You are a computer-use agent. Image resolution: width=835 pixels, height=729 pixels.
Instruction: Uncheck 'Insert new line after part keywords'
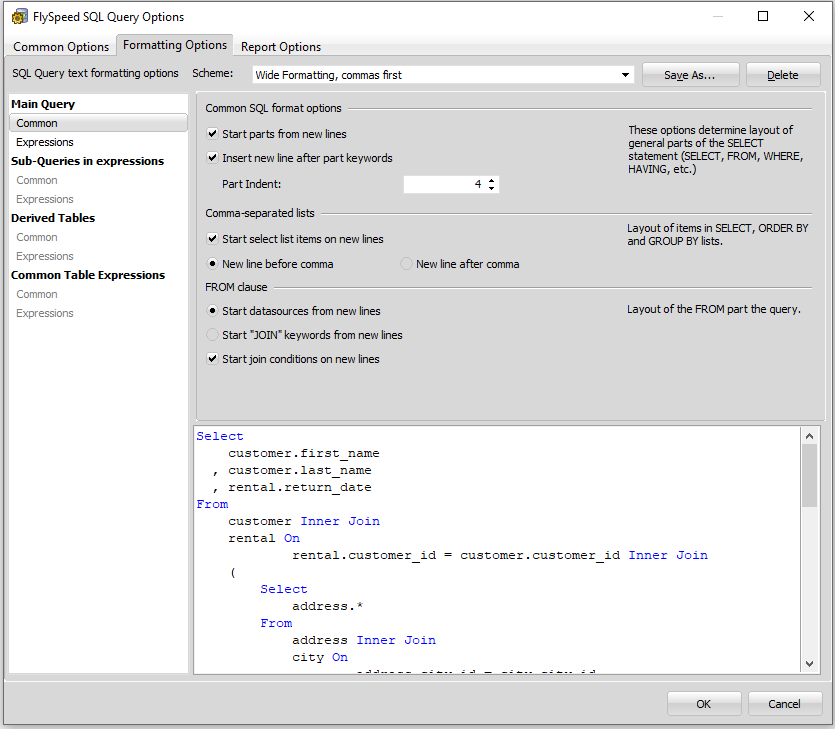(x=212, y=157)
